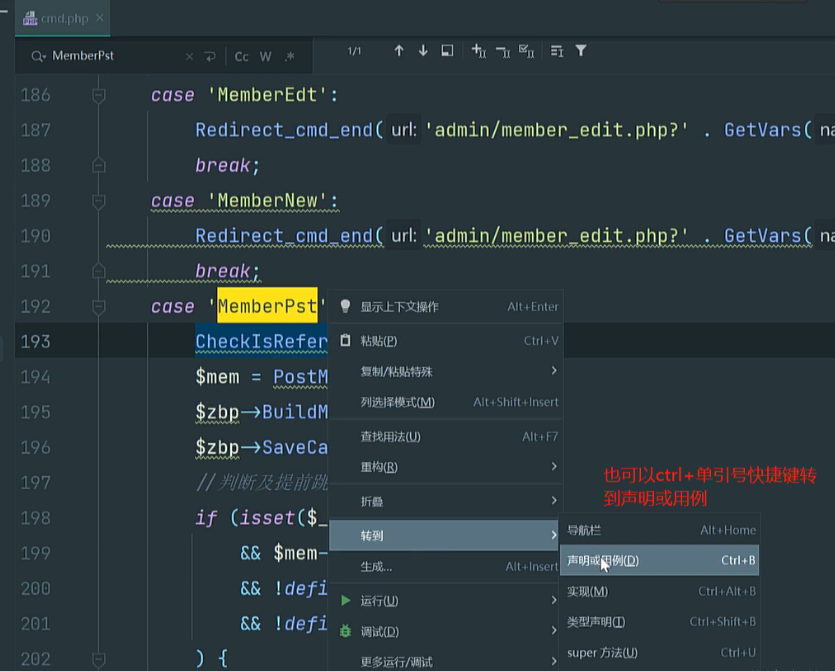835x671 pixels.
Task: Toggle Regex (.*) search option
Action: [290, 56]
